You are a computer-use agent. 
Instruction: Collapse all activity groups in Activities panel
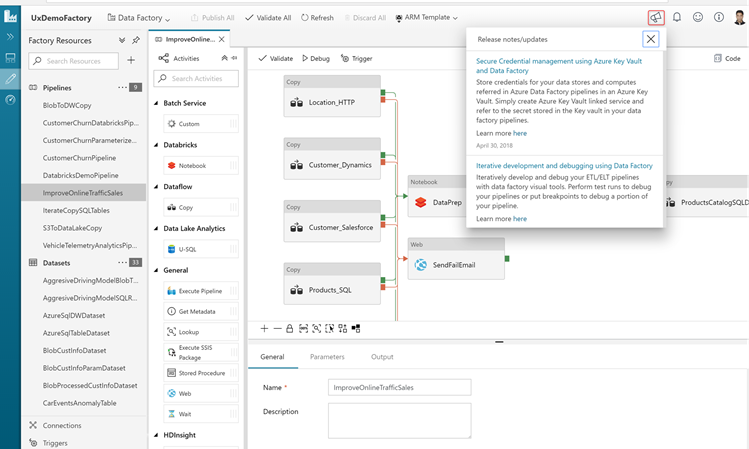click(225, 58)
